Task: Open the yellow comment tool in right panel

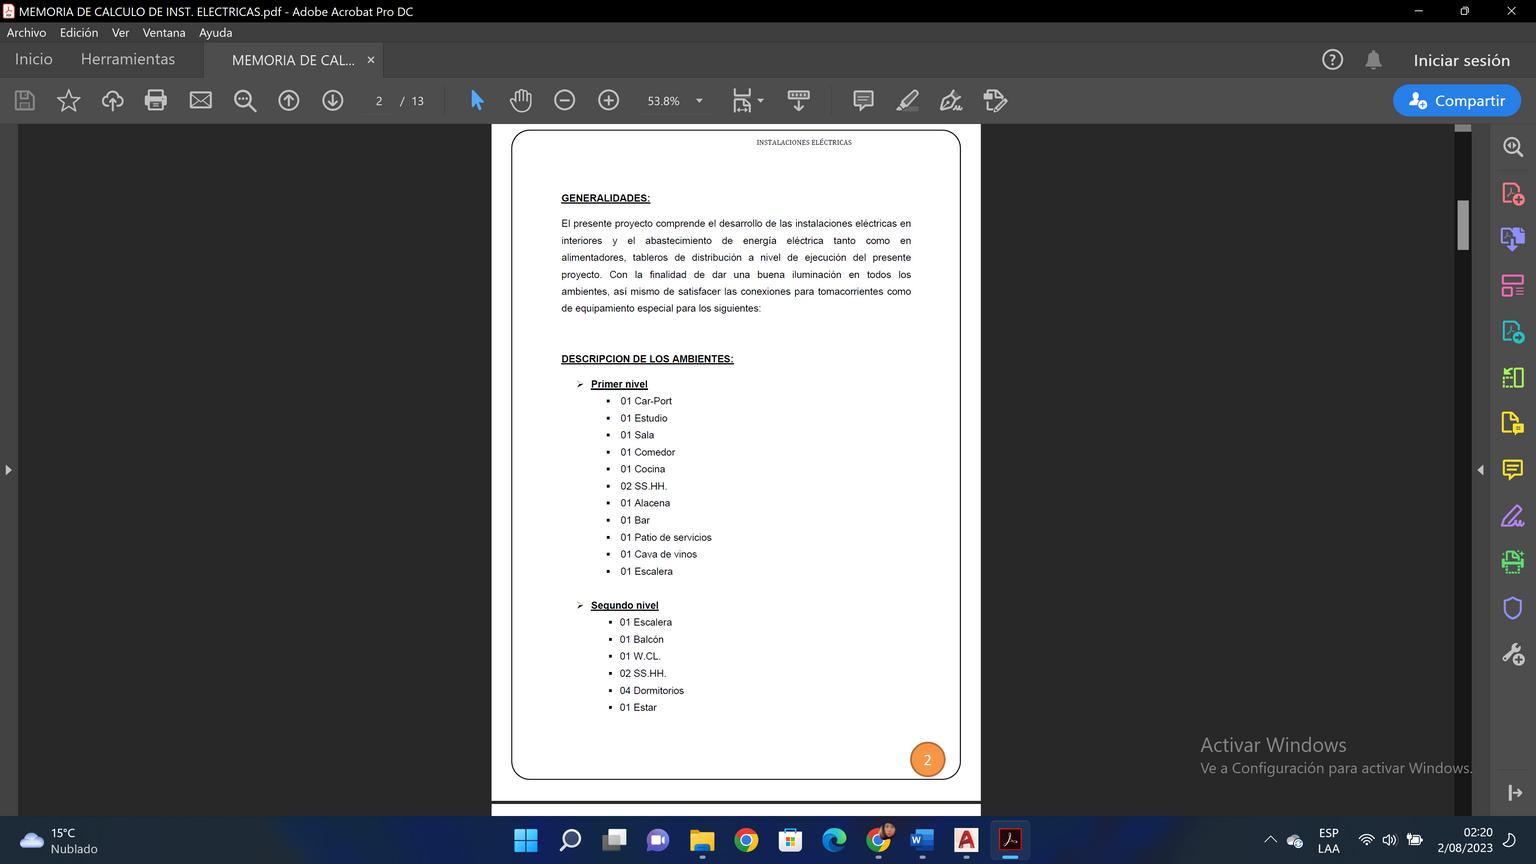Action: click(1513, 469)
